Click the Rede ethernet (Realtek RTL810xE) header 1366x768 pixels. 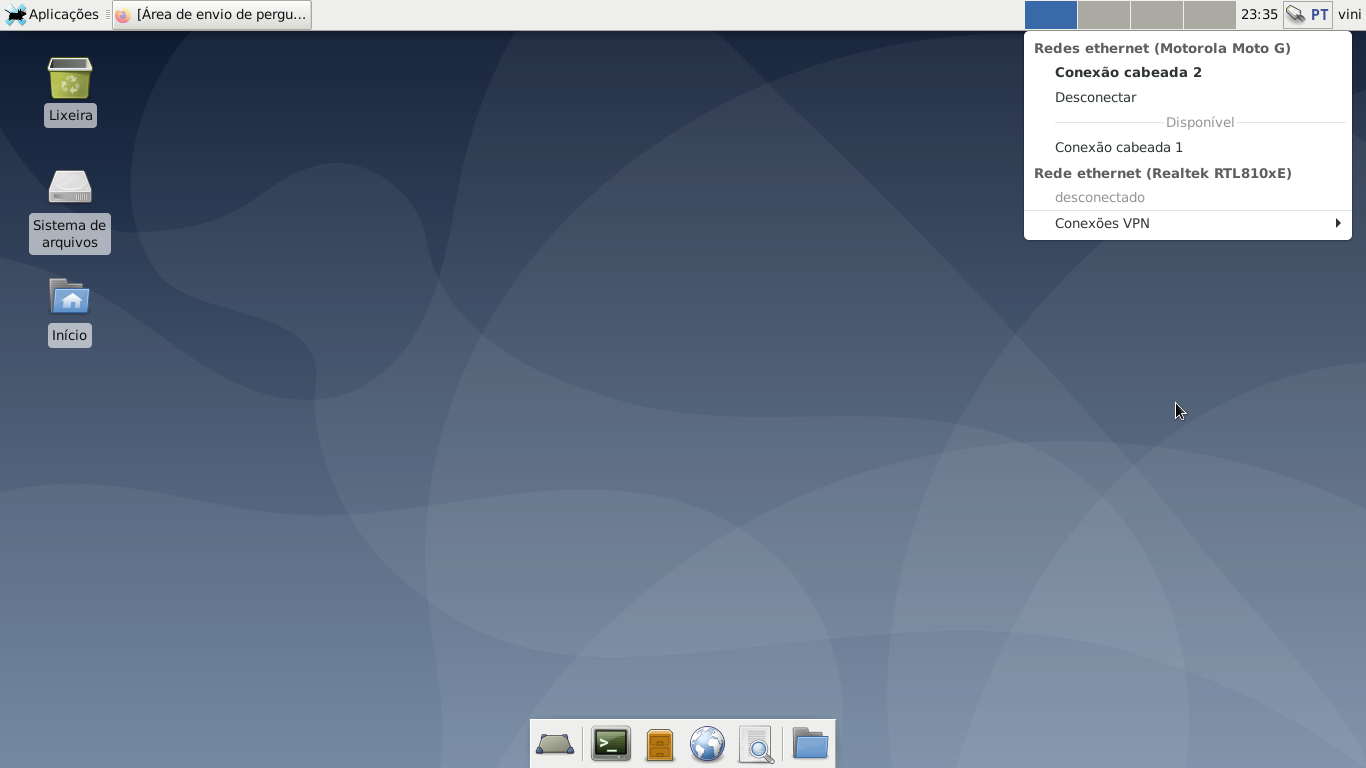(x=1162, y=173)
